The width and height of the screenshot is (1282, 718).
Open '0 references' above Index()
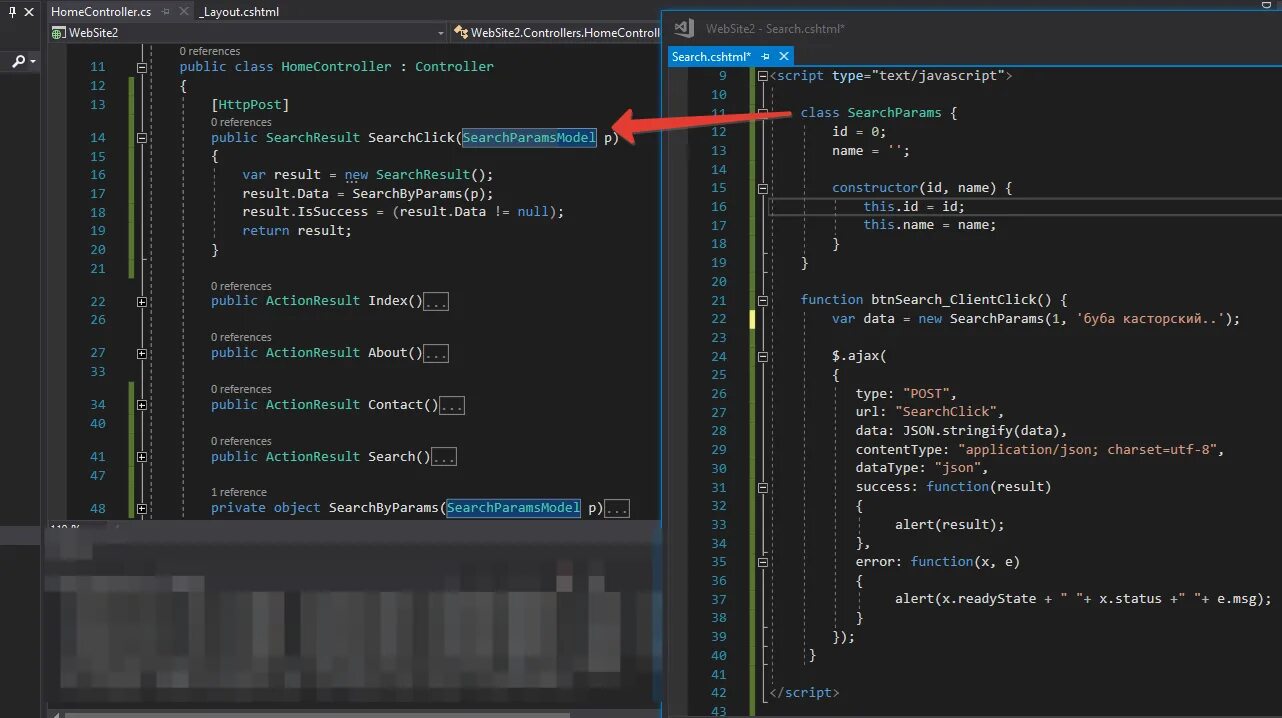241,286
